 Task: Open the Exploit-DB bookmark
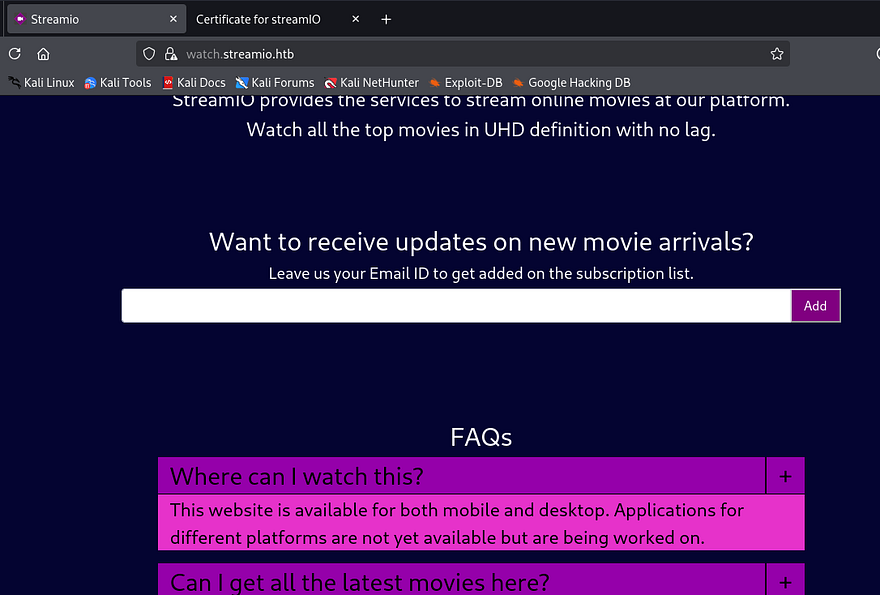coord(465,83)
